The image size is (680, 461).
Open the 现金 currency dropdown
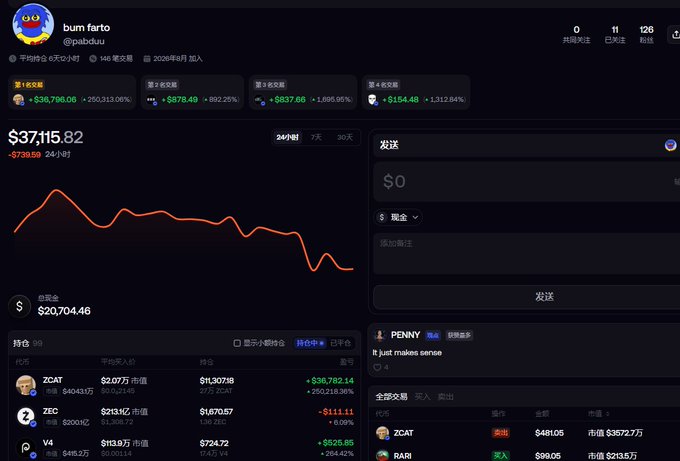pyautogui.click(x=399, y=217)
